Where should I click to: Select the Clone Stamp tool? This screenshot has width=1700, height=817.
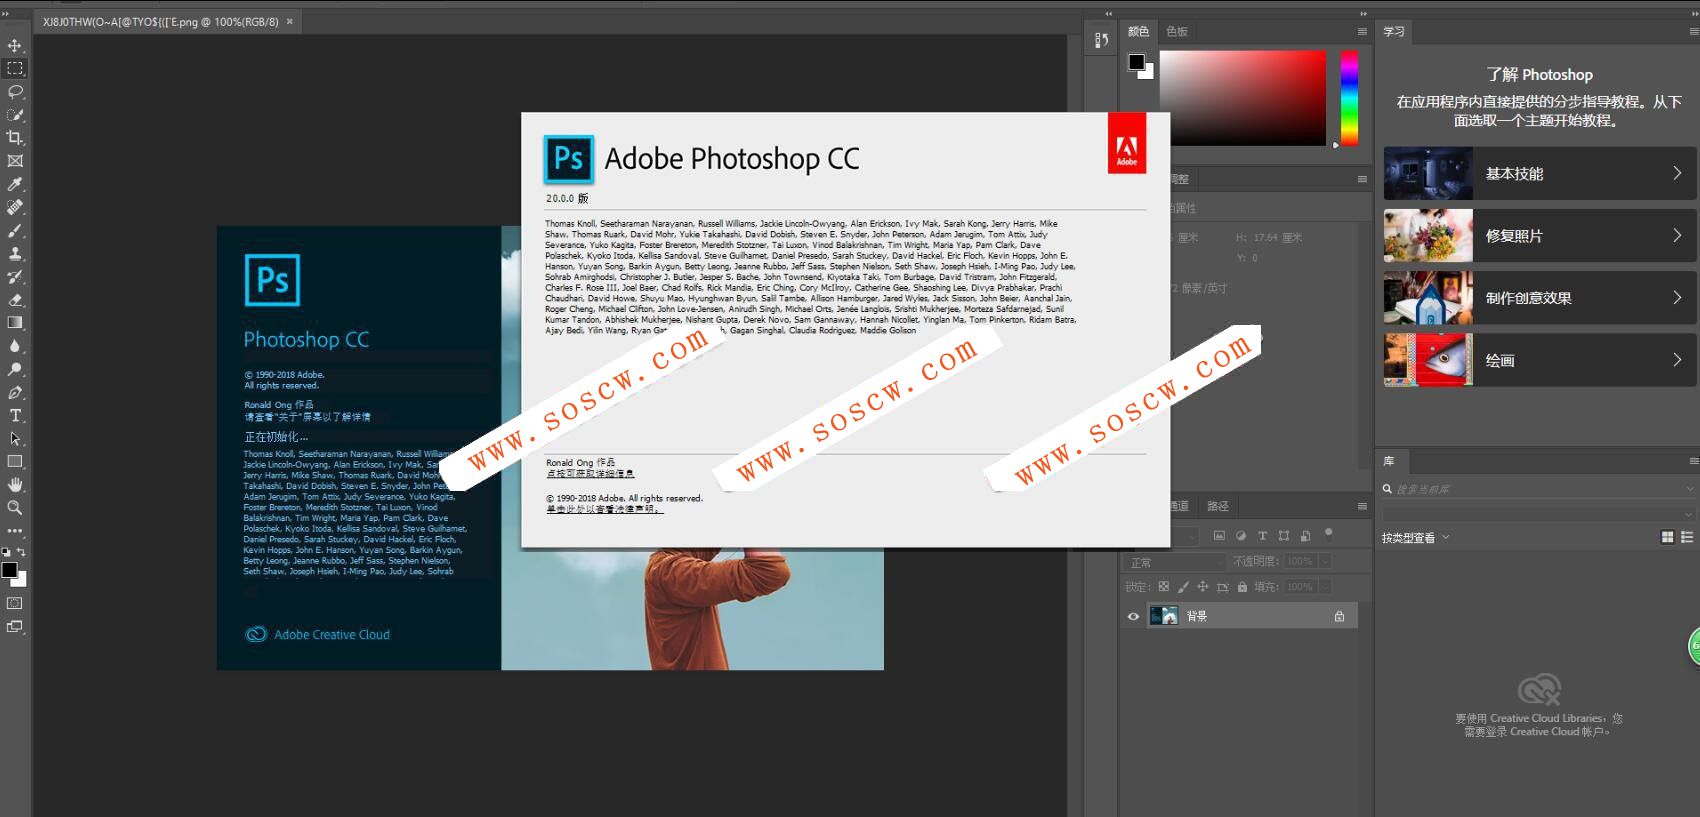[x=15, y=253]
